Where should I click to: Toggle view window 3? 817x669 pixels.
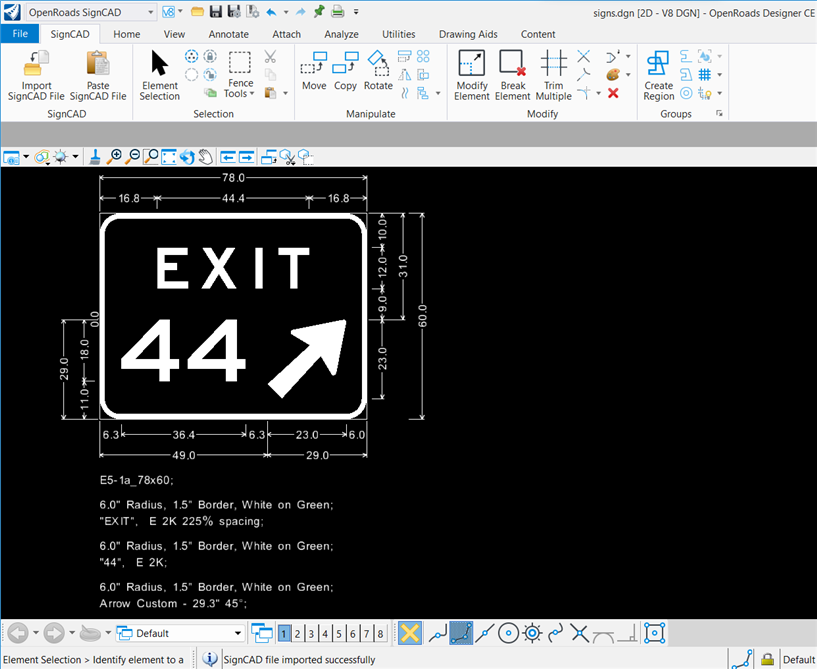(x=311, y=634)
